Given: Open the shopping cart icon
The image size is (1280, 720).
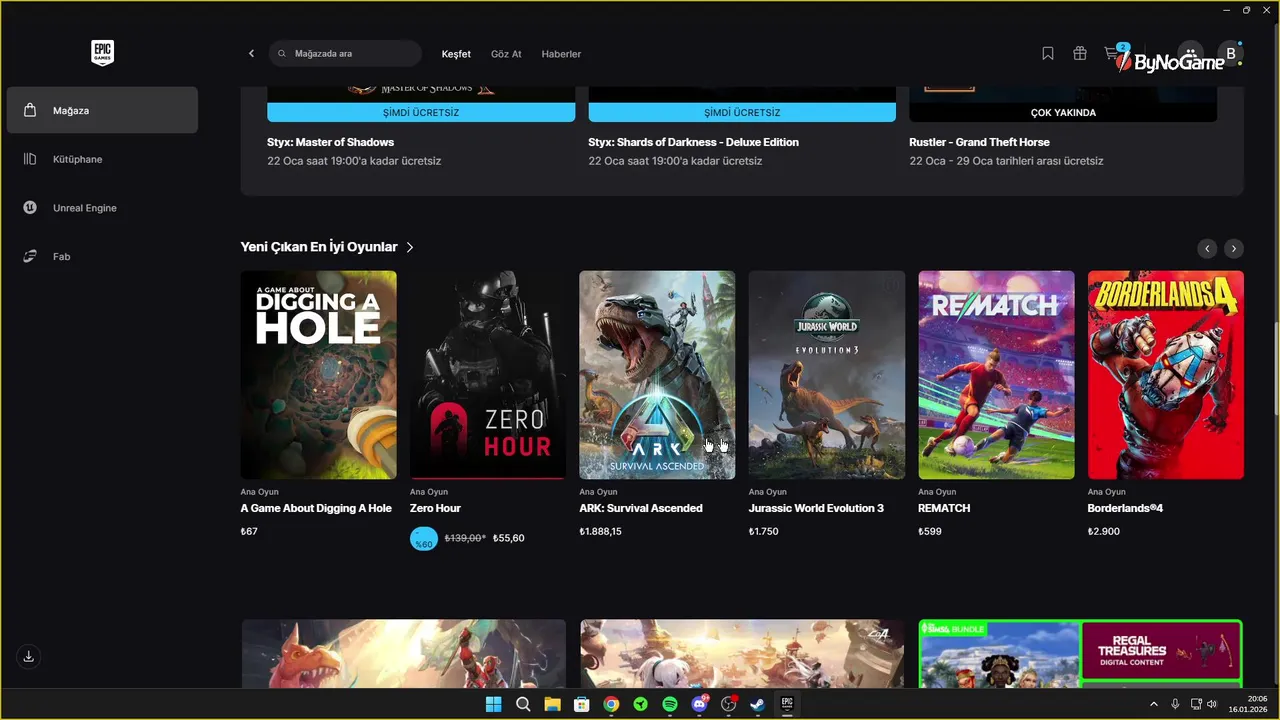Looking at the screenshot, I should tap(1112, 54).
